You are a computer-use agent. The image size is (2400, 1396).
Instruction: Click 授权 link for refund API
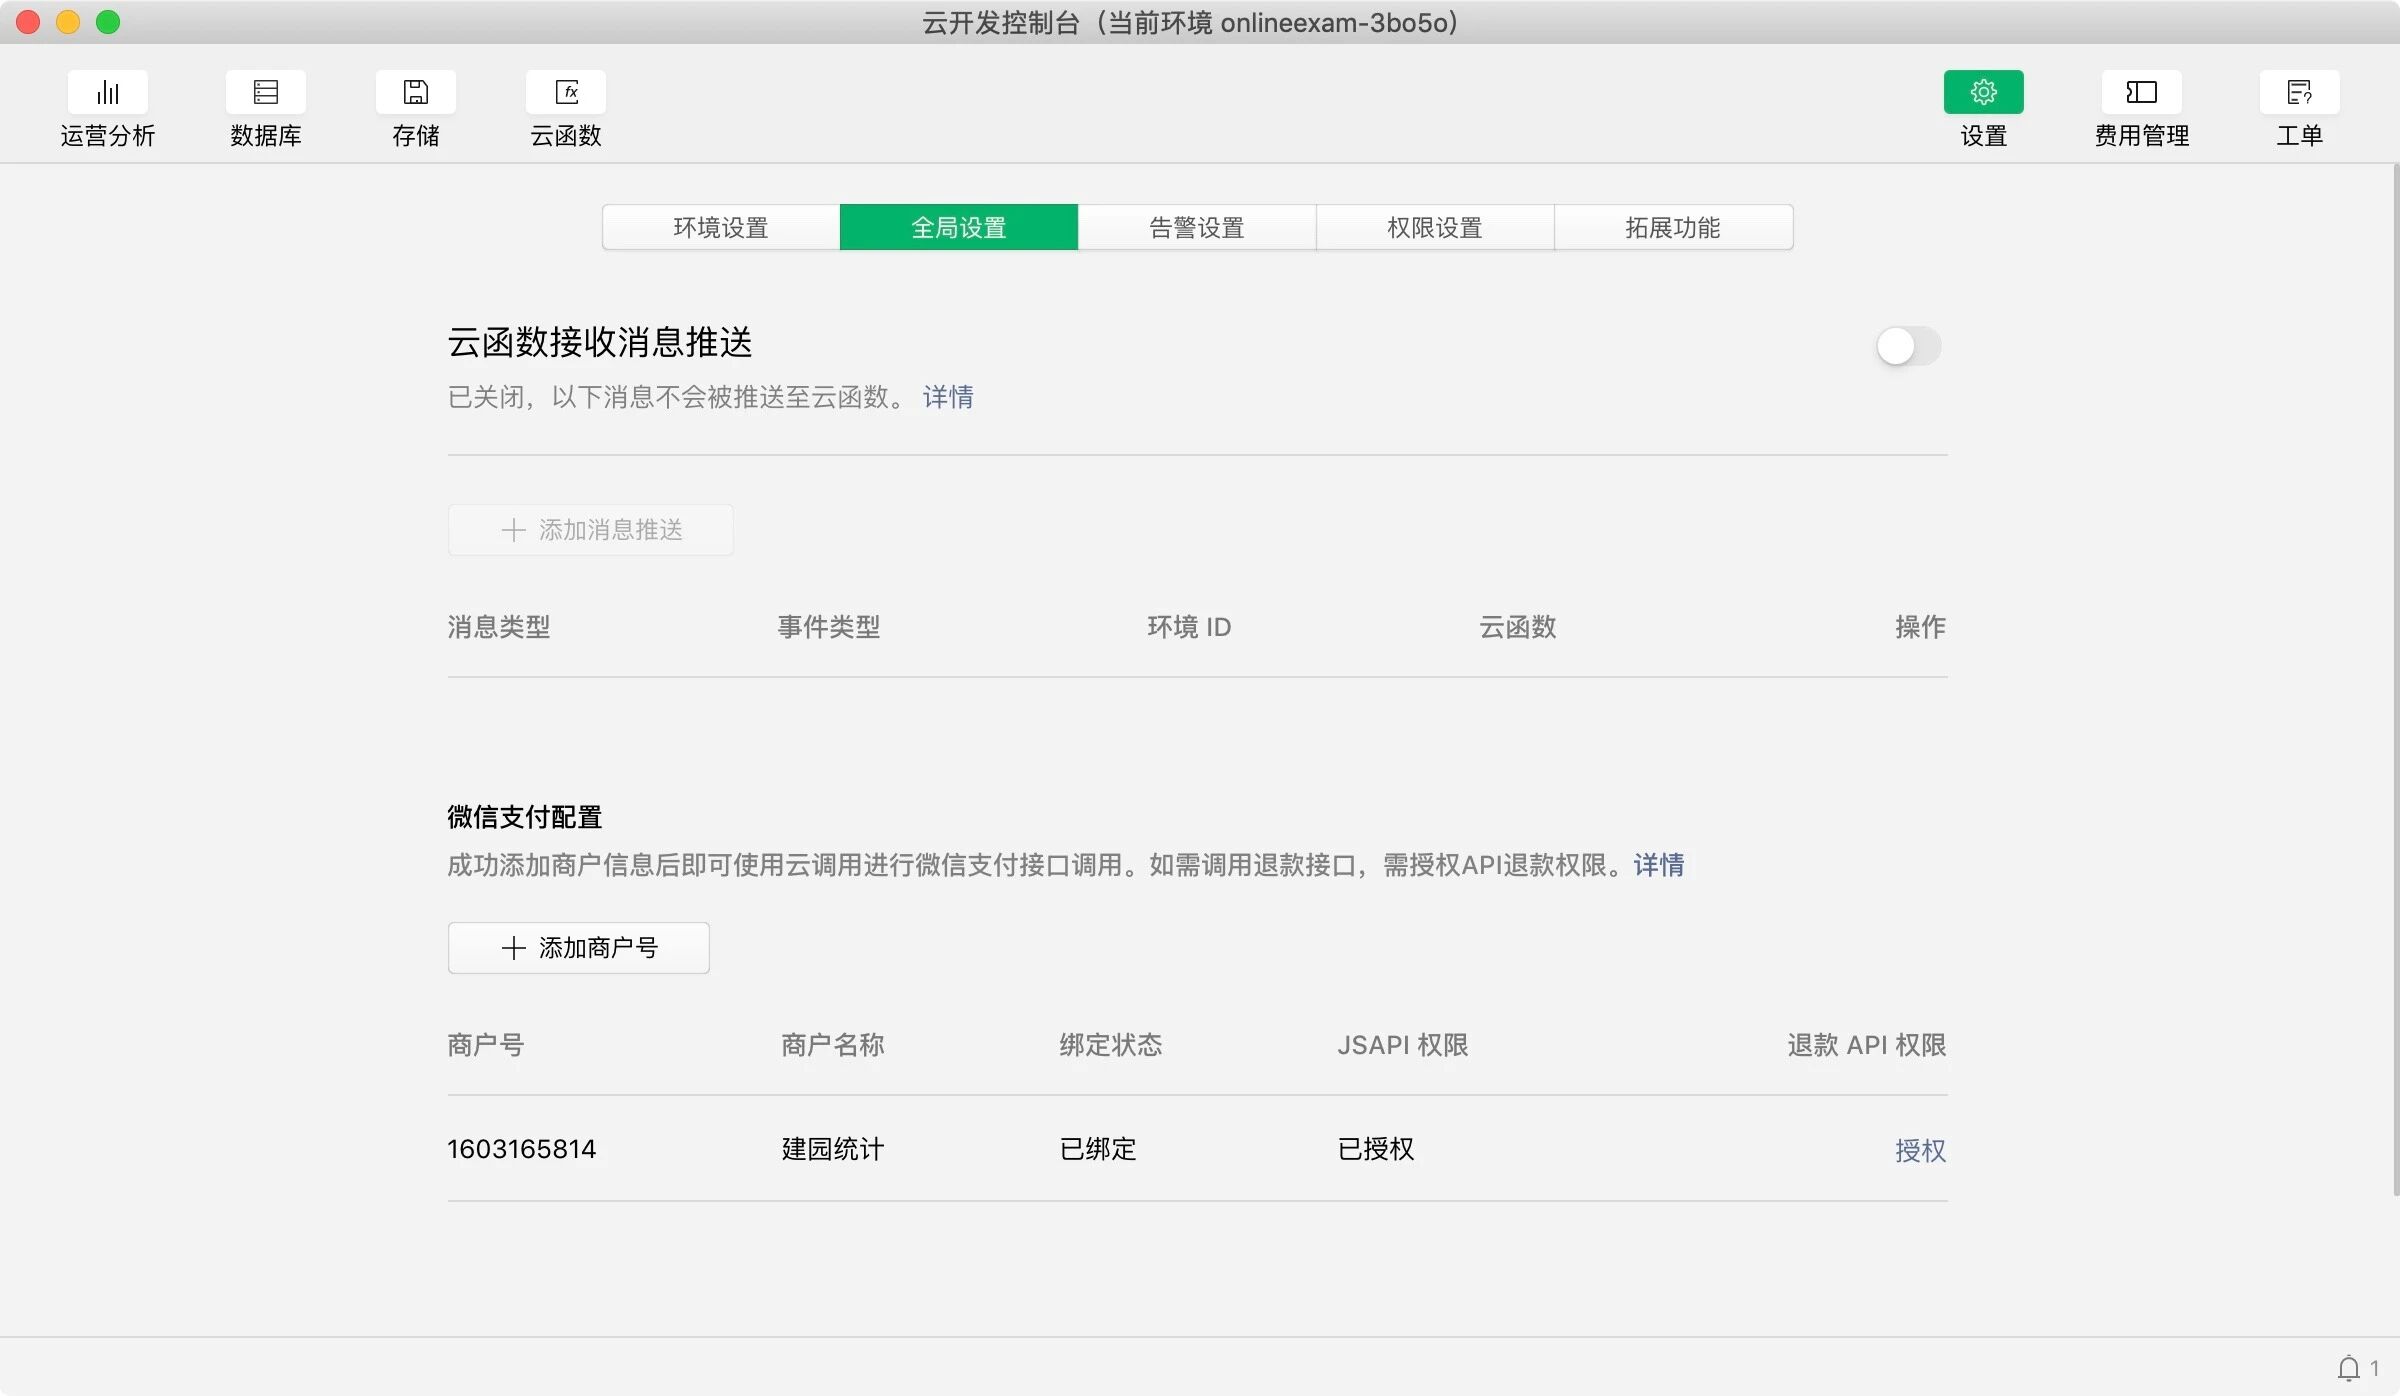tap(1919, 1150)
